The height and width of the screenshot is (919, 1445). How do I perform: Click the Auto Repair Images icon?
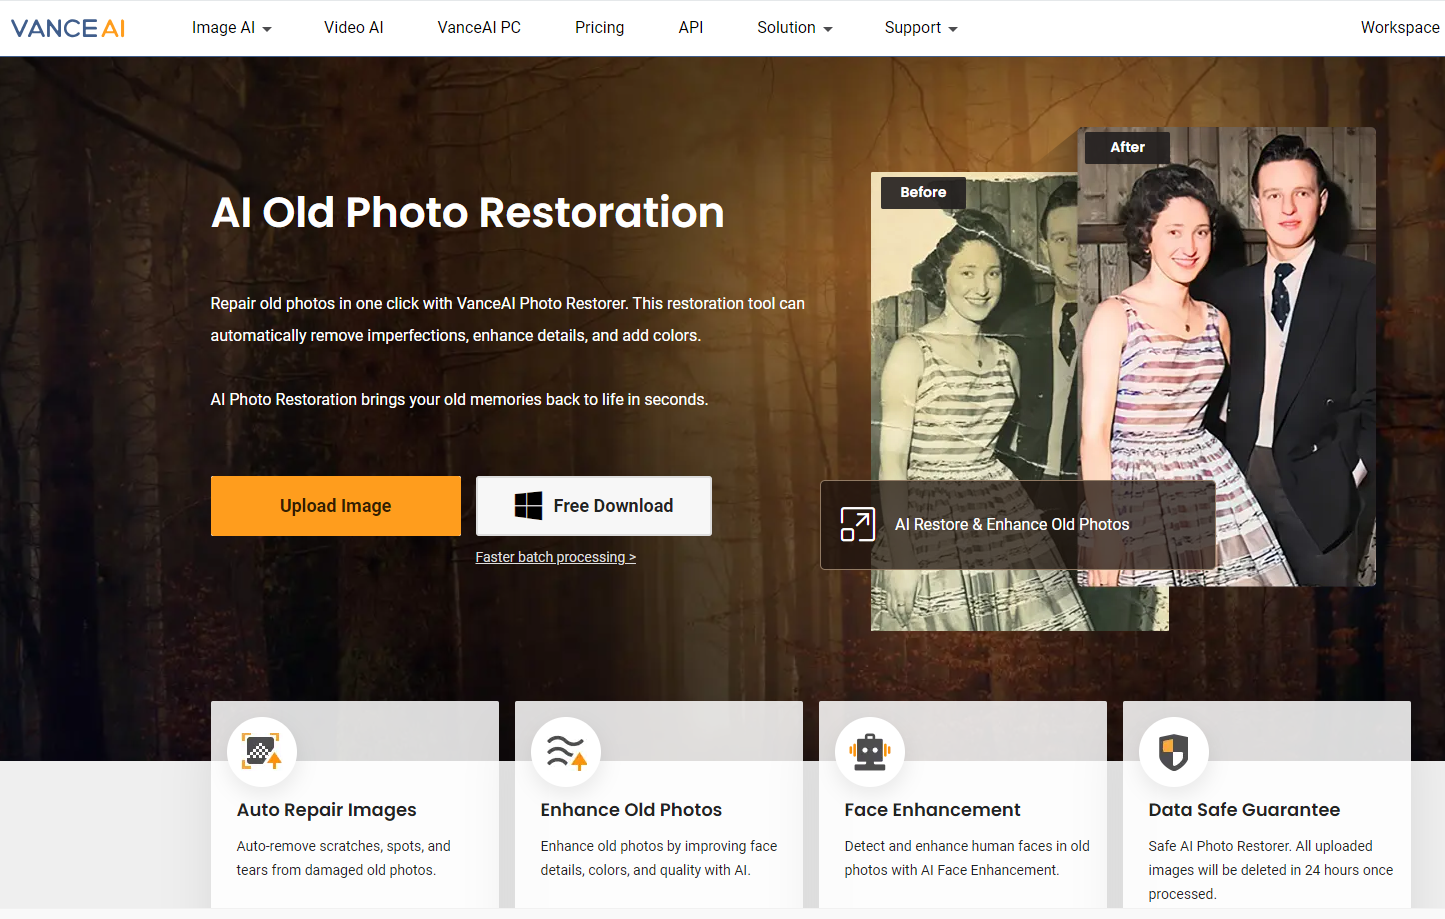tap(262, 751)
